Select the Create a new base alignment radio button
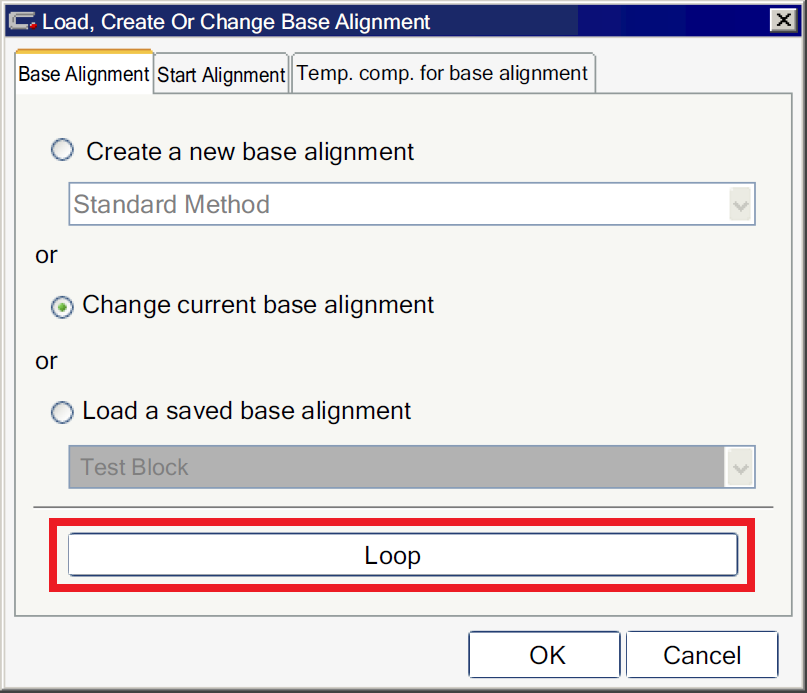This screenshot has height=693, width=807. pos(63,151)
